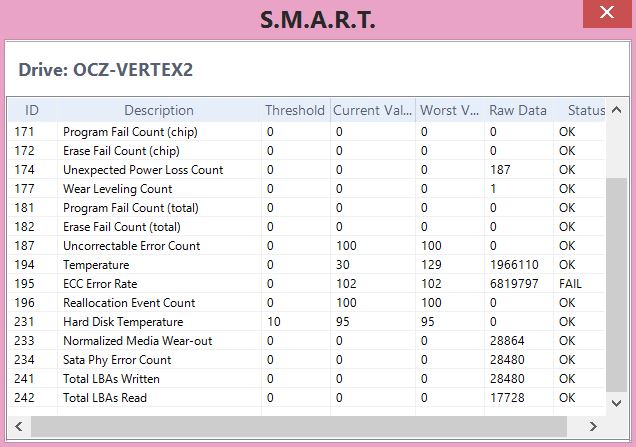The width and height of the screenshot is (636, 447).
Task: Click threshold value 10
Action: (x=273, y=322)
